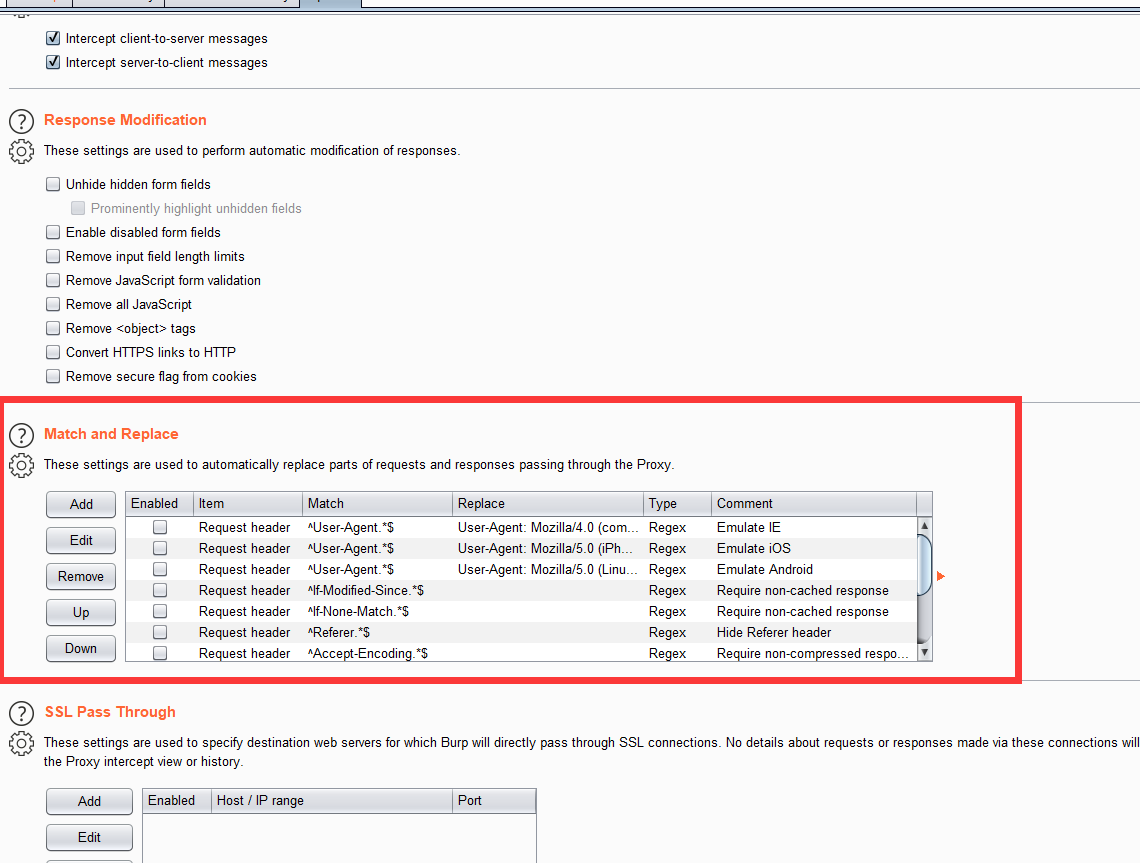Click the Match and Replace help icon
1140x863 pixels.
[x=21, y=436]
